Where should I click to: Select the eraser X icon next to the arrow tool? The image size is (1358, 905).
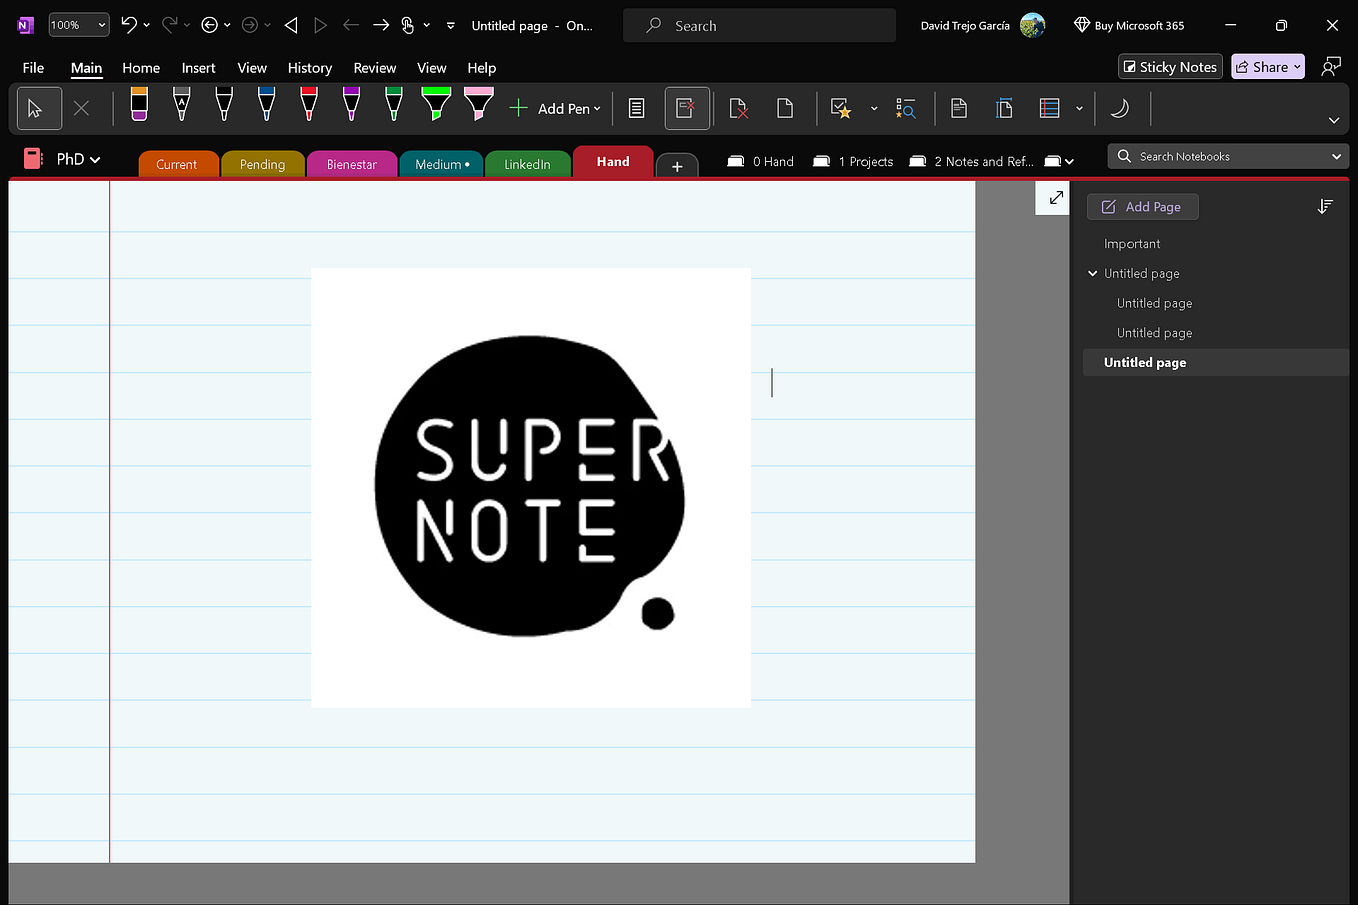click(x=83, y=107)
